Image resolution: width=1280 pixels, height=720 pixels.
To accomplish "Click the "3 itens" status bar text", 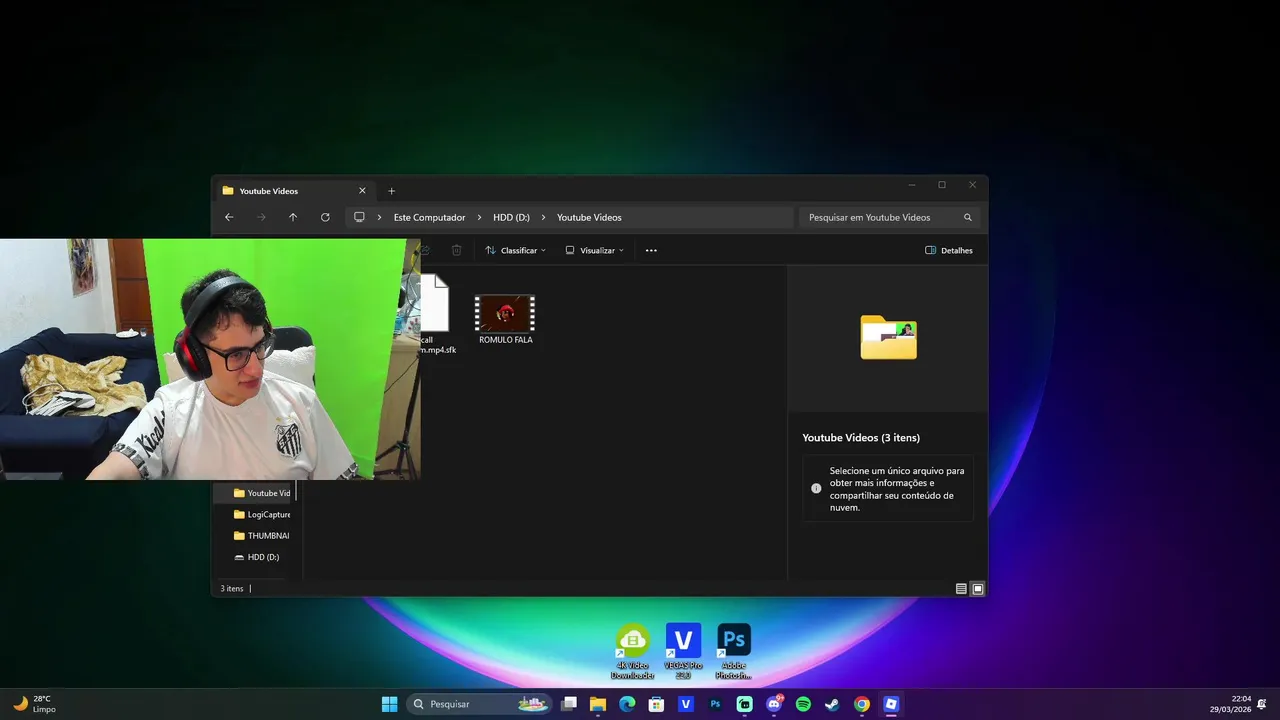I will (232, 589).
